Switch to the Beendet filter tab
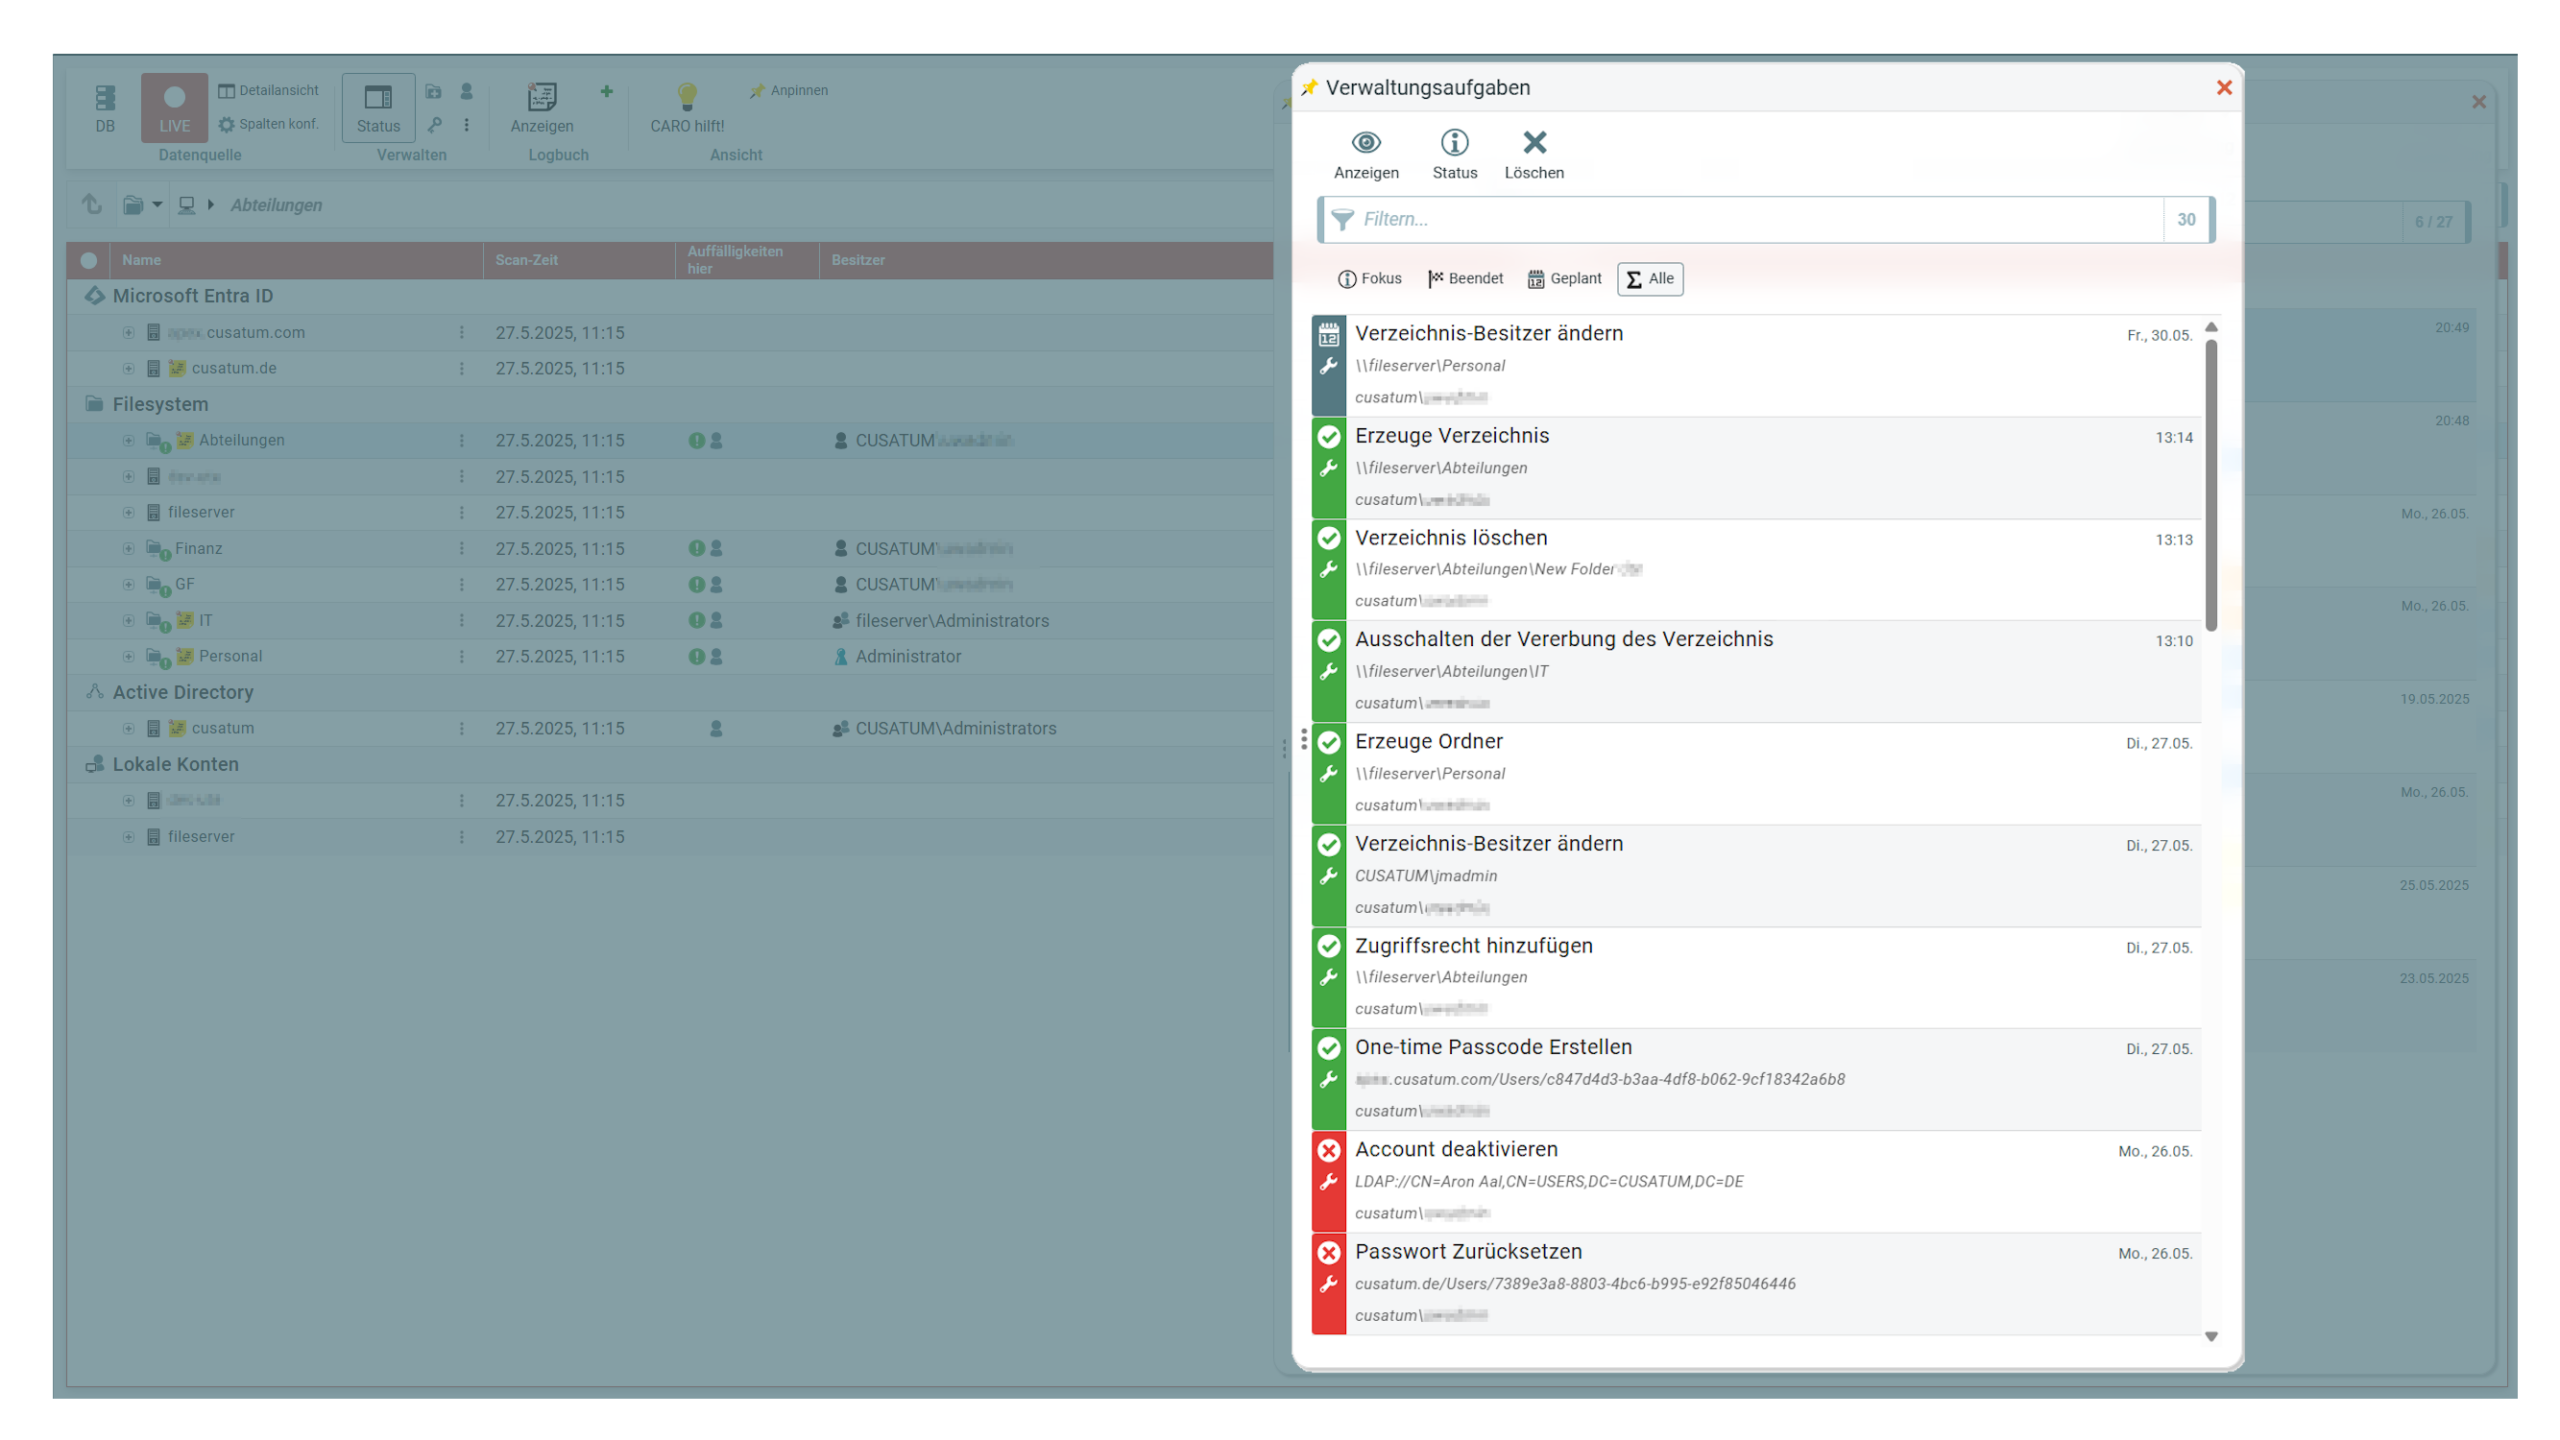The image size is (2560, 1440). [x=1465, y=279]
